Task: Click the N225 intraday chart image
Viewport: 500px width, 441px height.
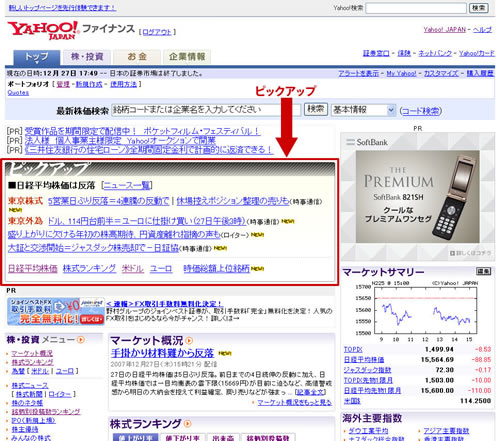Action: [x=417, y=311]
